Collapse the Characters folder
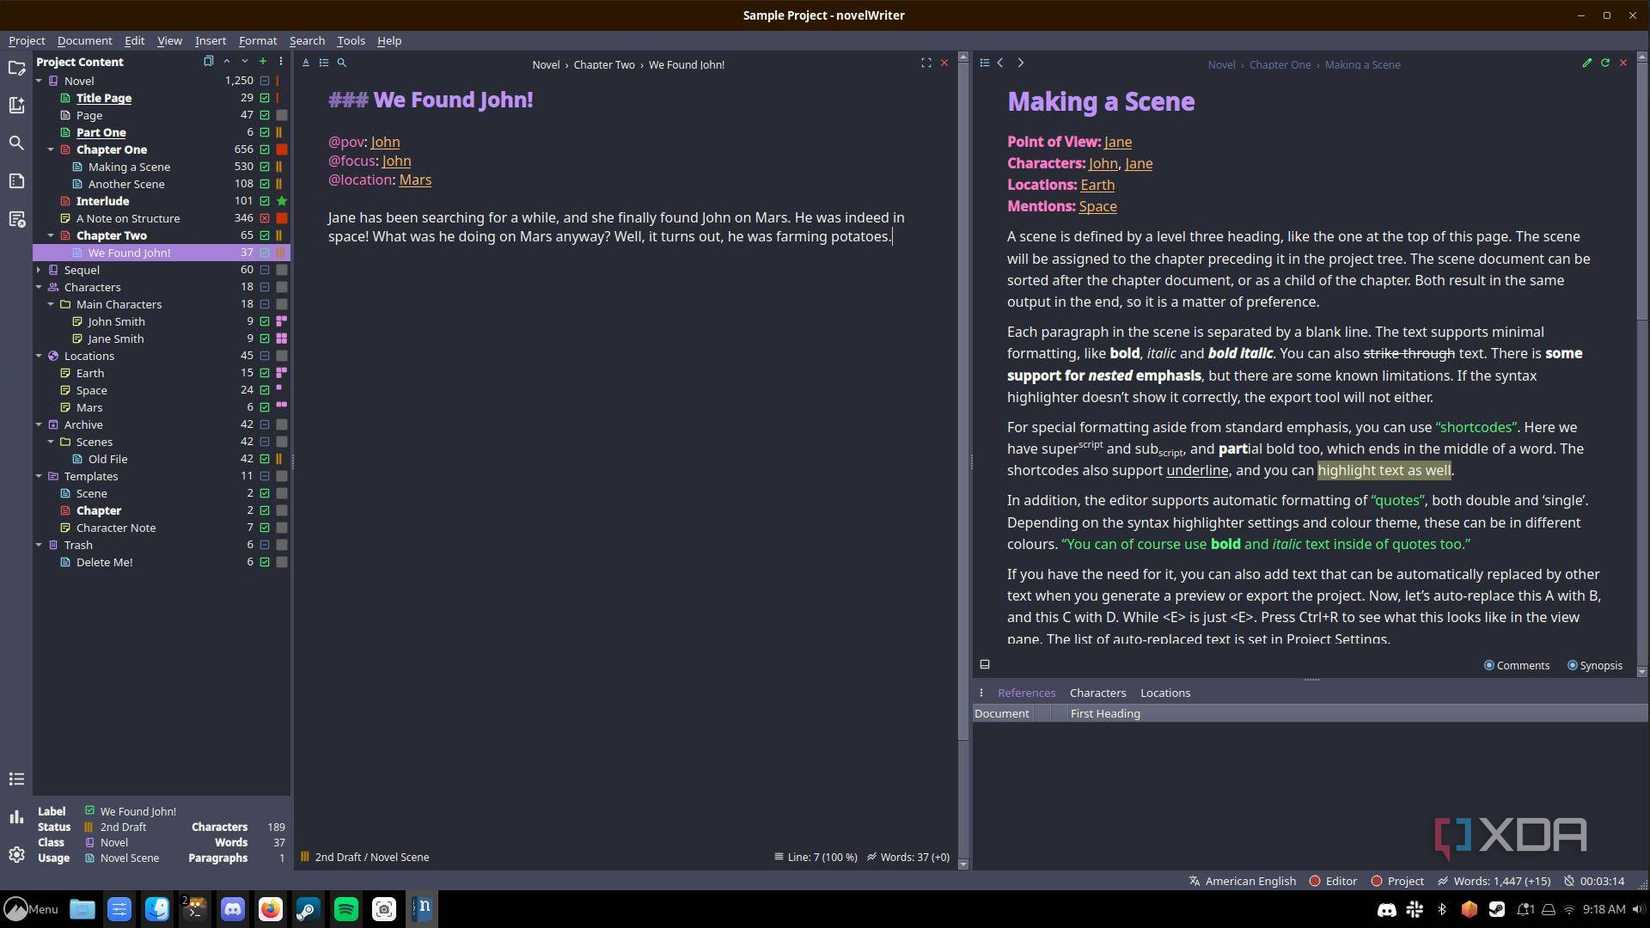 coord(39,287)
